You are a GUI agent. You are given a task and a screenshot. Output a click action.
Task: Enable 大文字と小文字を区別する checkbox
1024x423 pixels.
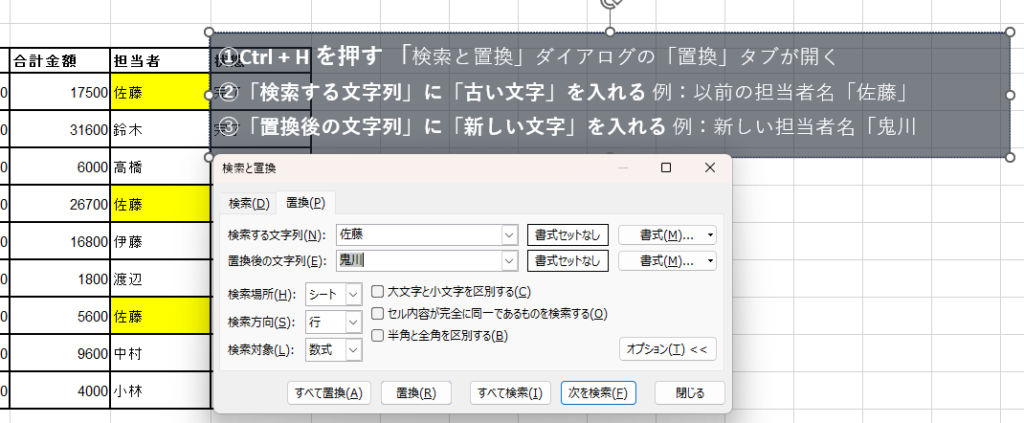[378, 292]
